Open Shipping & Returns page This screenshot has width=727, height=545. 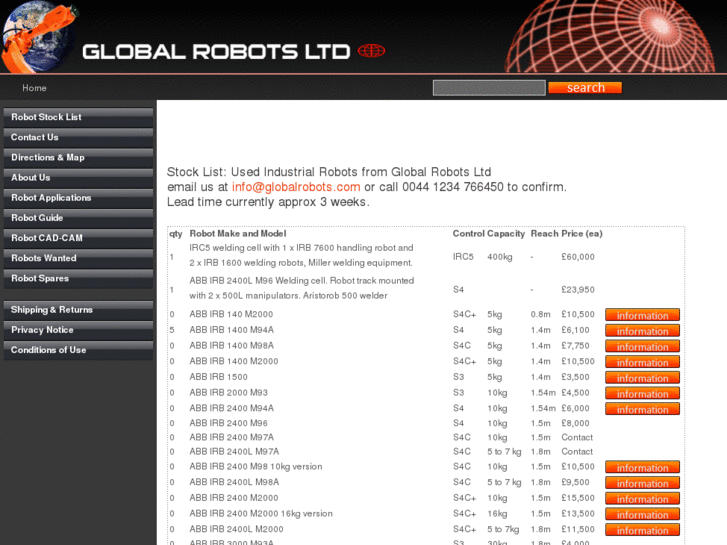pos(78,310)
